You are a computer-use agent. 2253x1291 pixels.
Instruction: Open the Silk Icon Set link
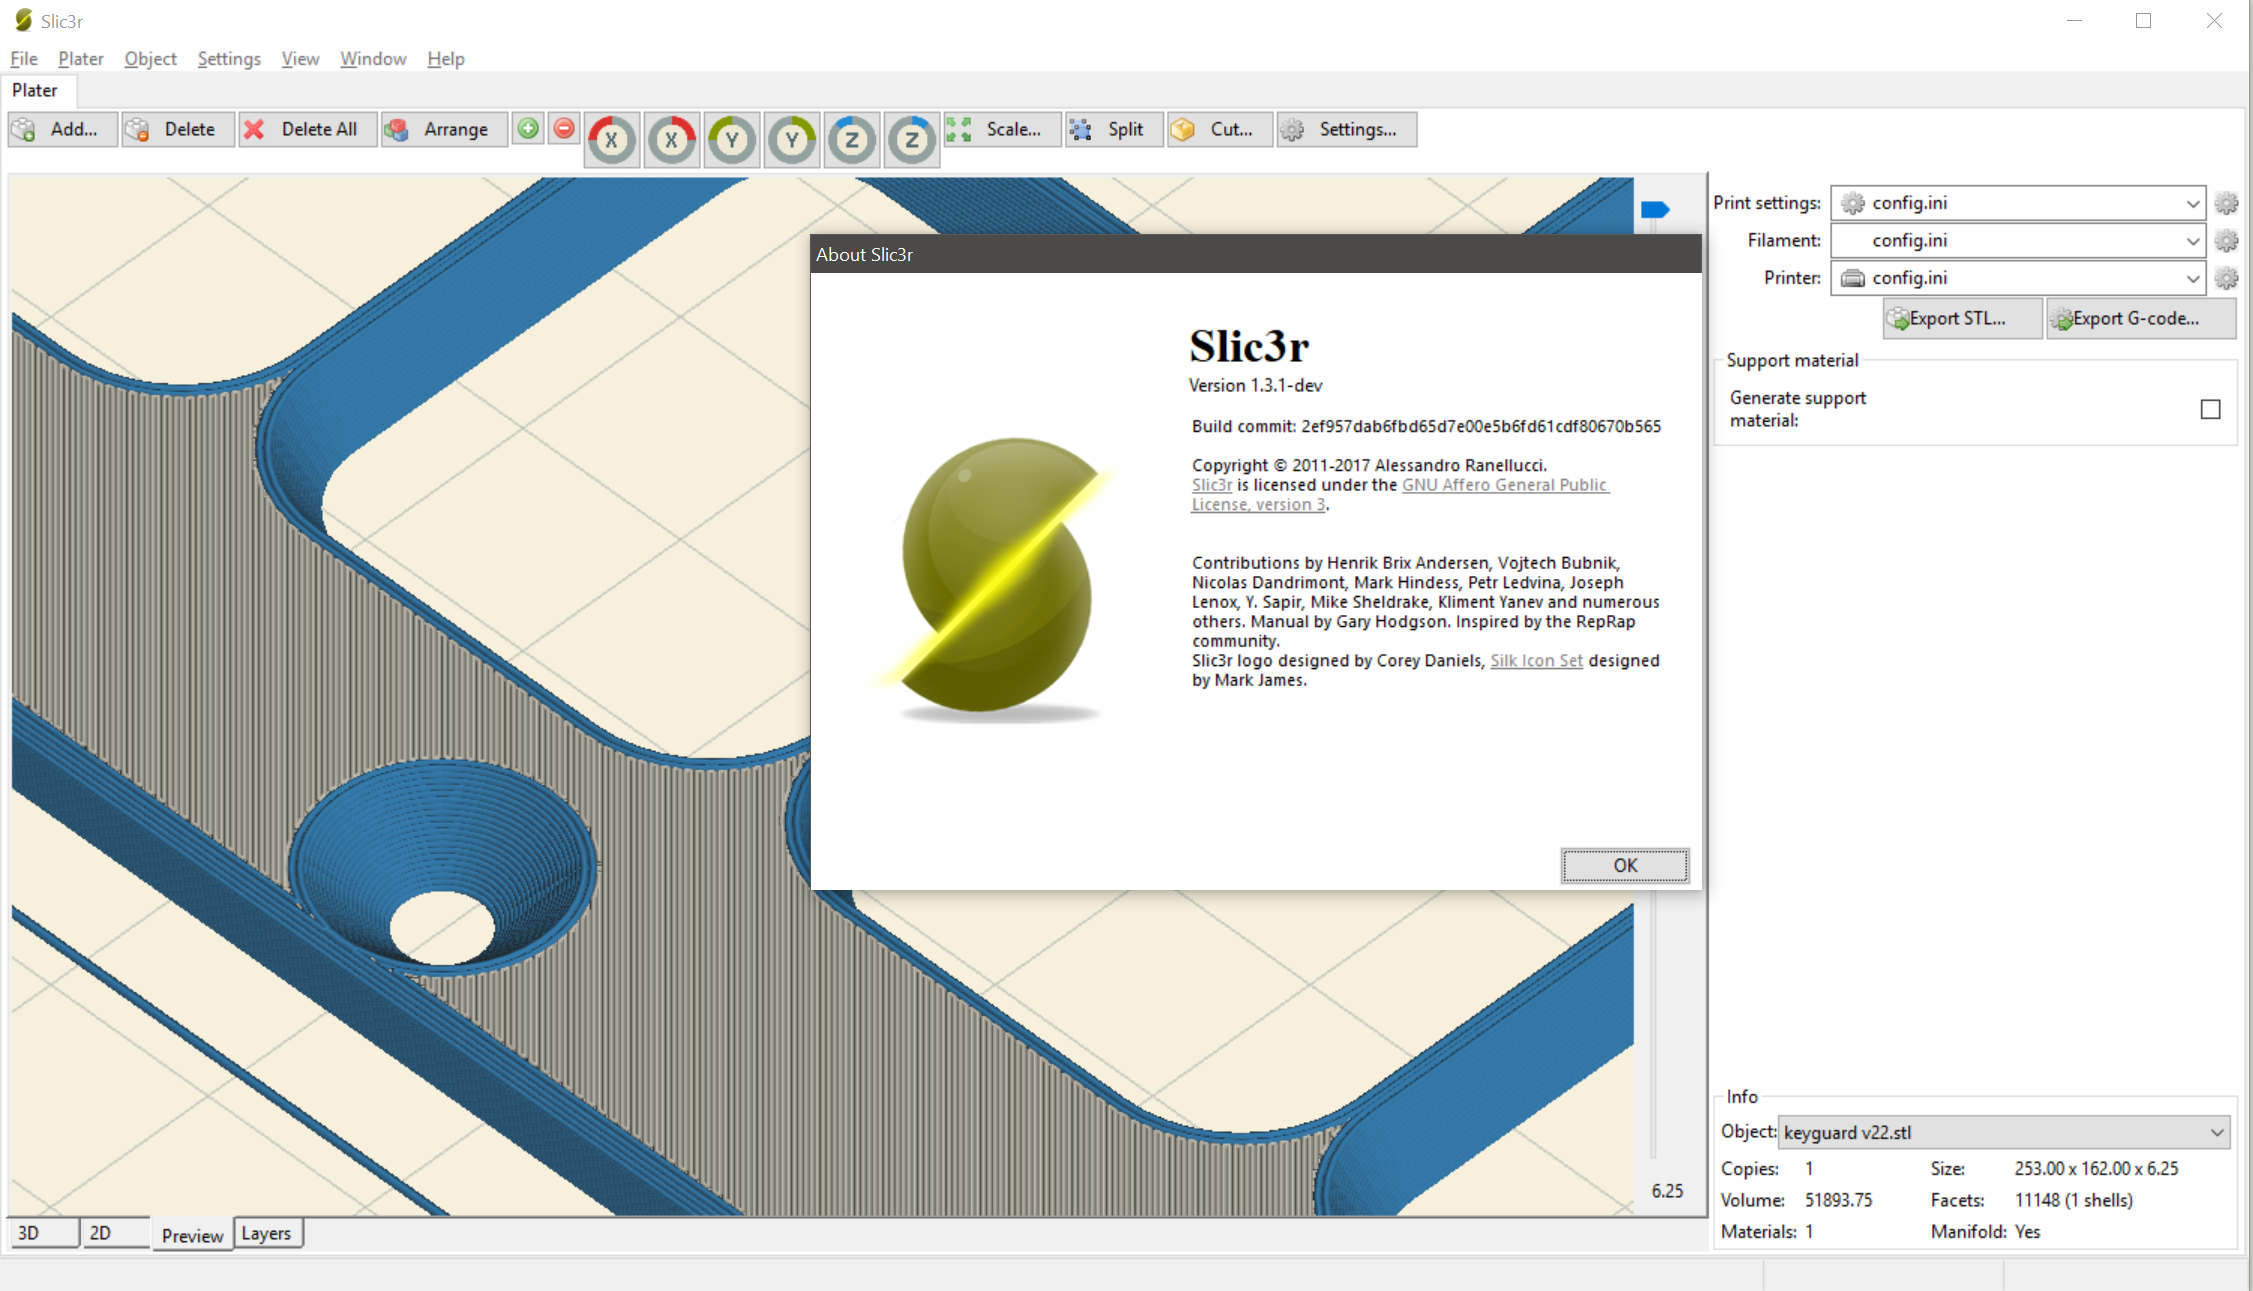[x=1536, y=660]
